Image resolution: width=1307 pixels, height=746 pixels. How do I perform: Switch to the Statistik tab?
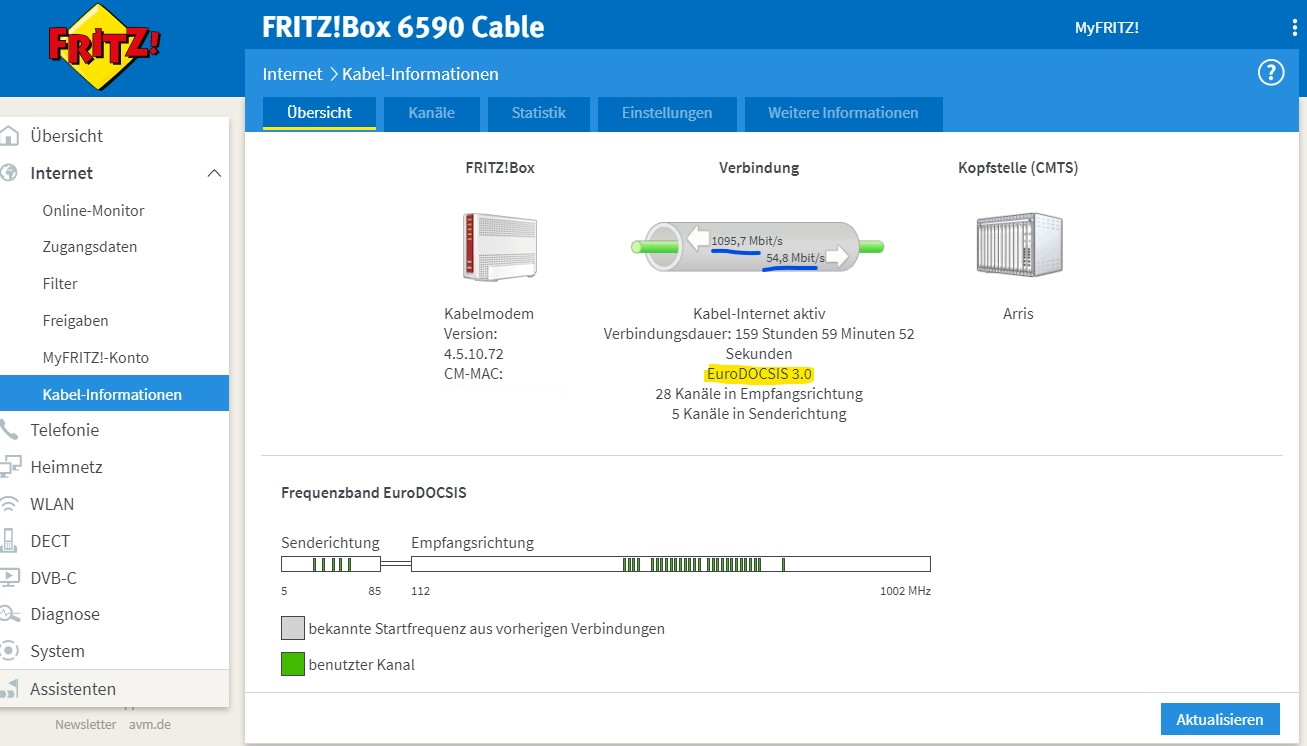click(538, 113)
